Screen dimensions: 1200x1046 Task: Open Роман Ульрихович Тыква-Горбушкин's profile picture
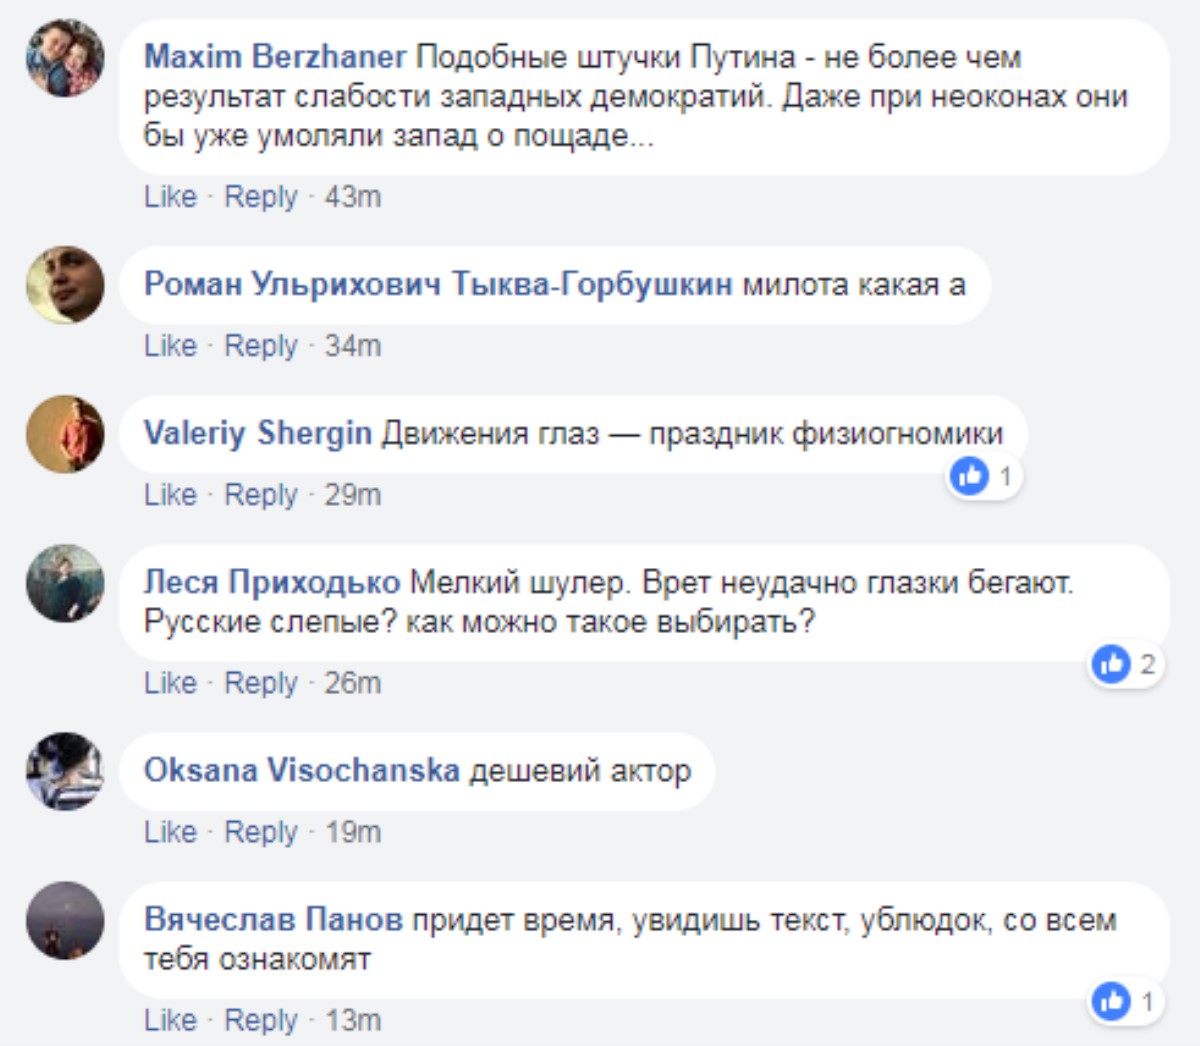(65, 285)
